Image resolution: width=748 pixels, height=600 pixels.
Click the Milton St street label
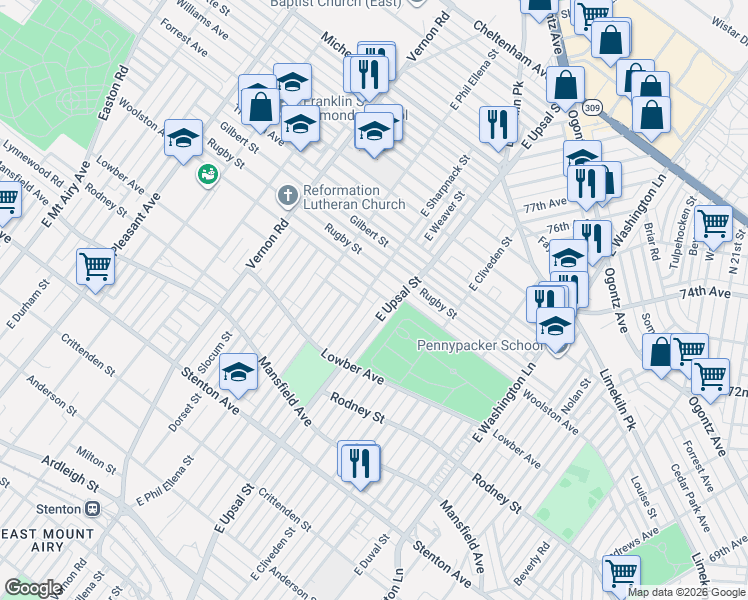point(96,460)
